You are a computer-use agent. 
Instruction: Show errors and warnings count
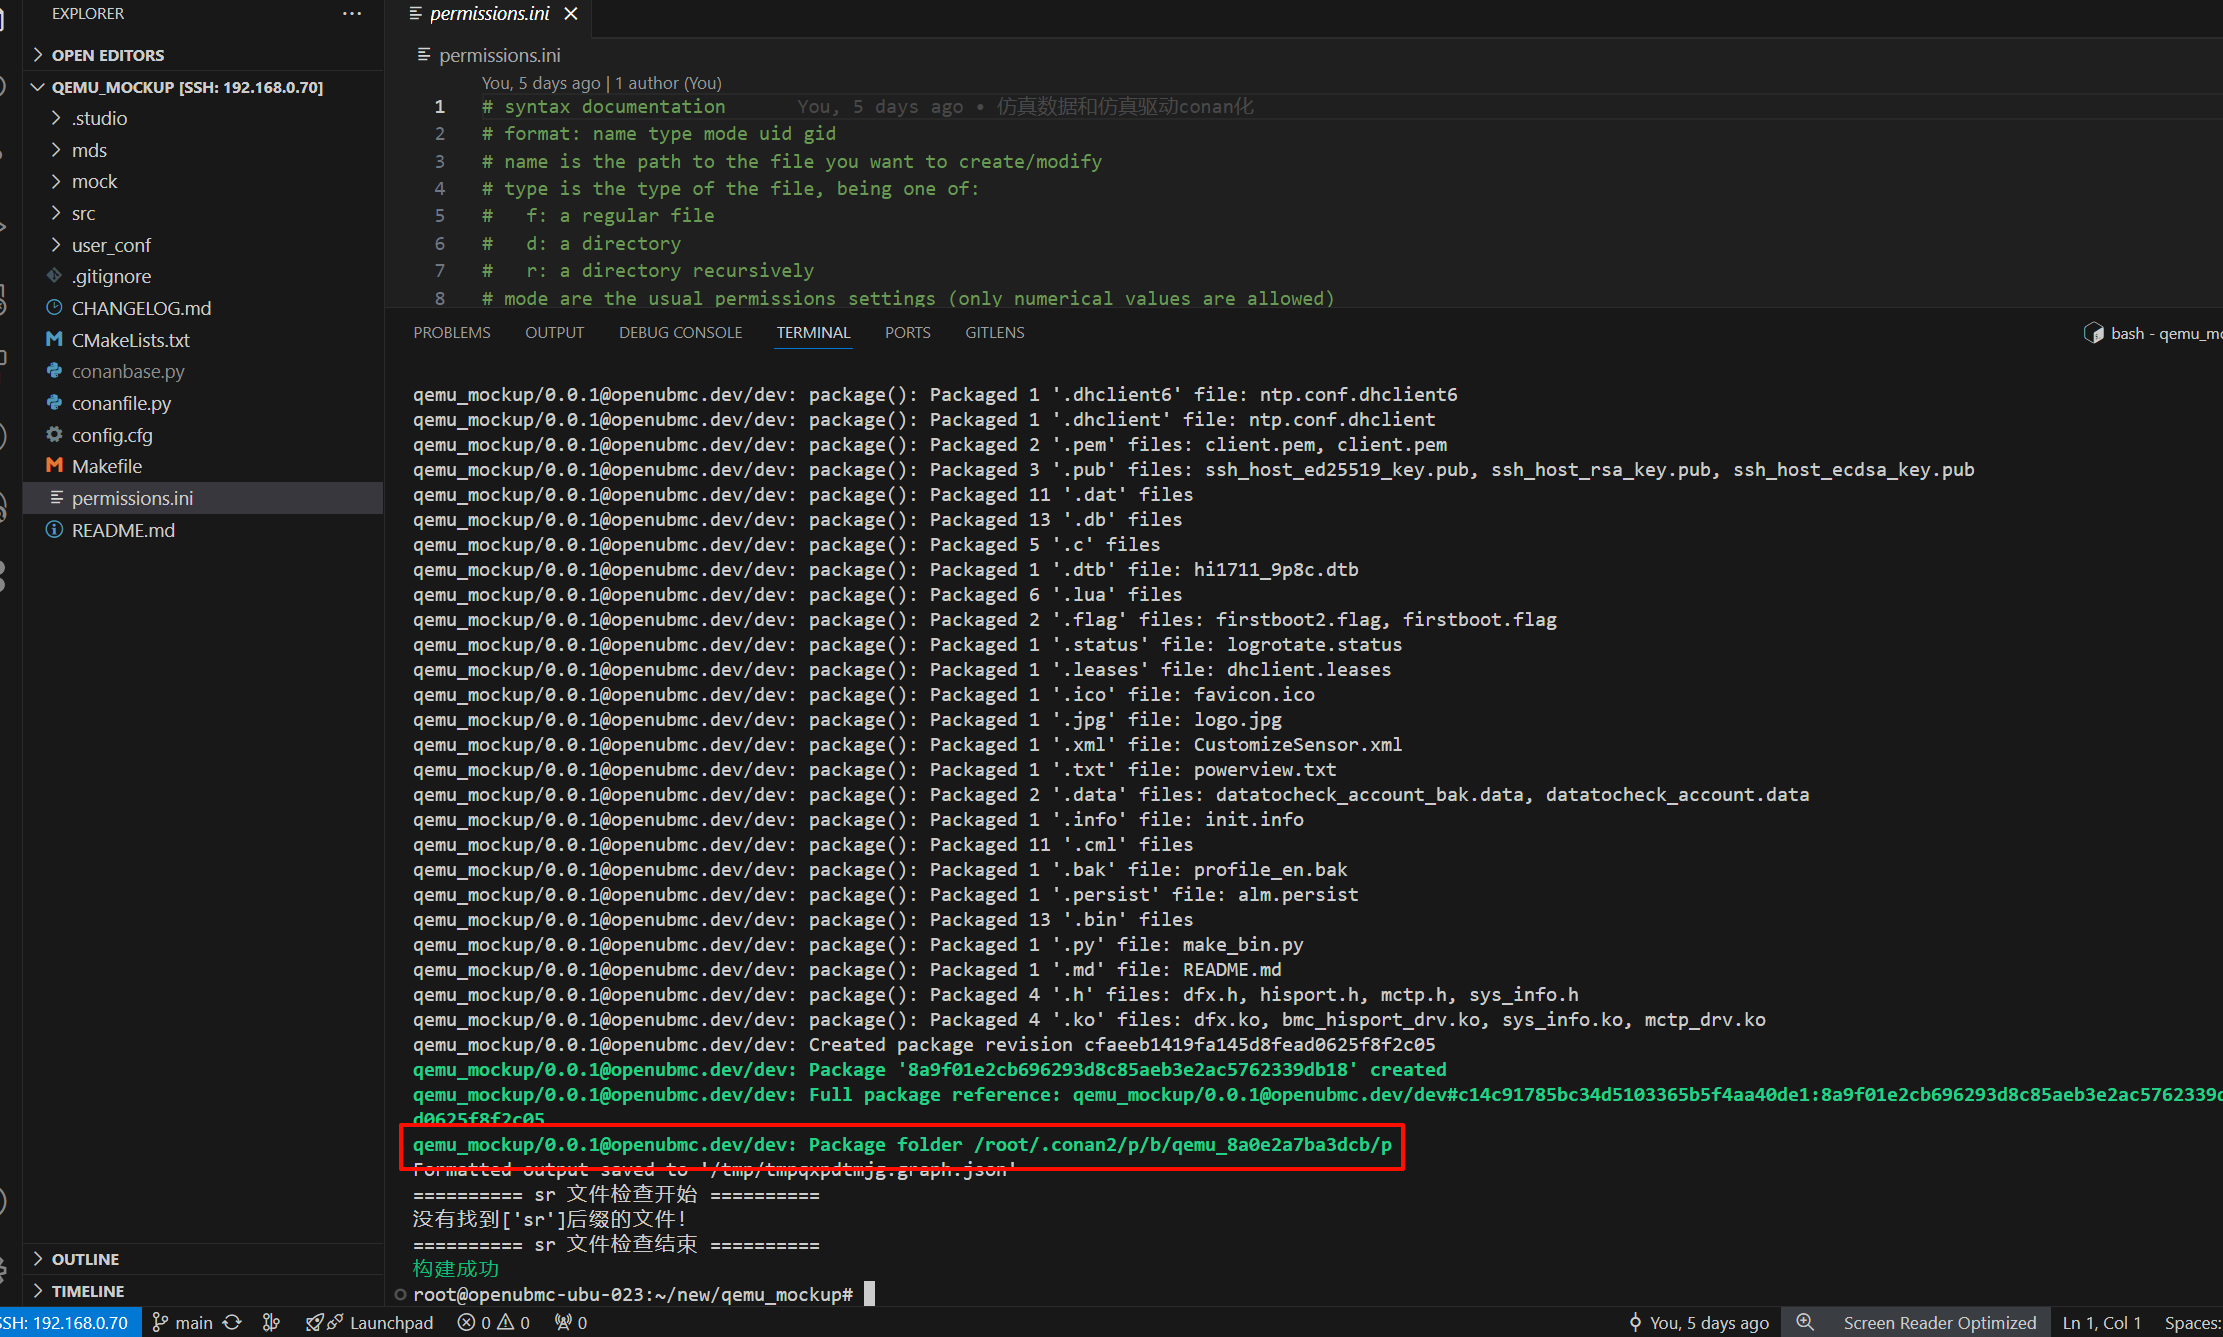(x=494, y=1322)
